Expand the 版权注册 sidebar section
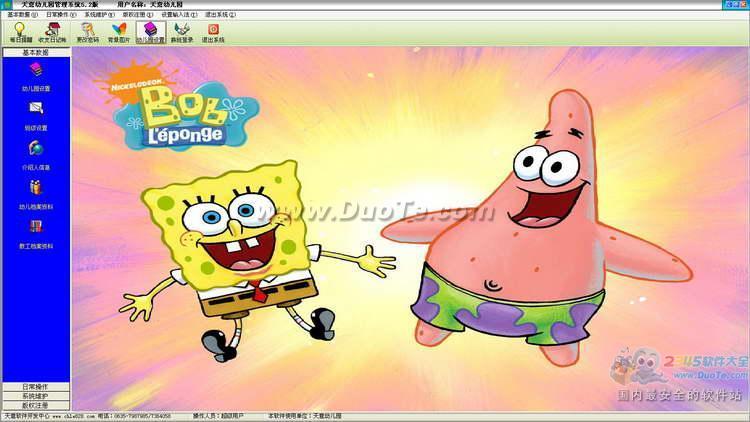 [36, 405]
